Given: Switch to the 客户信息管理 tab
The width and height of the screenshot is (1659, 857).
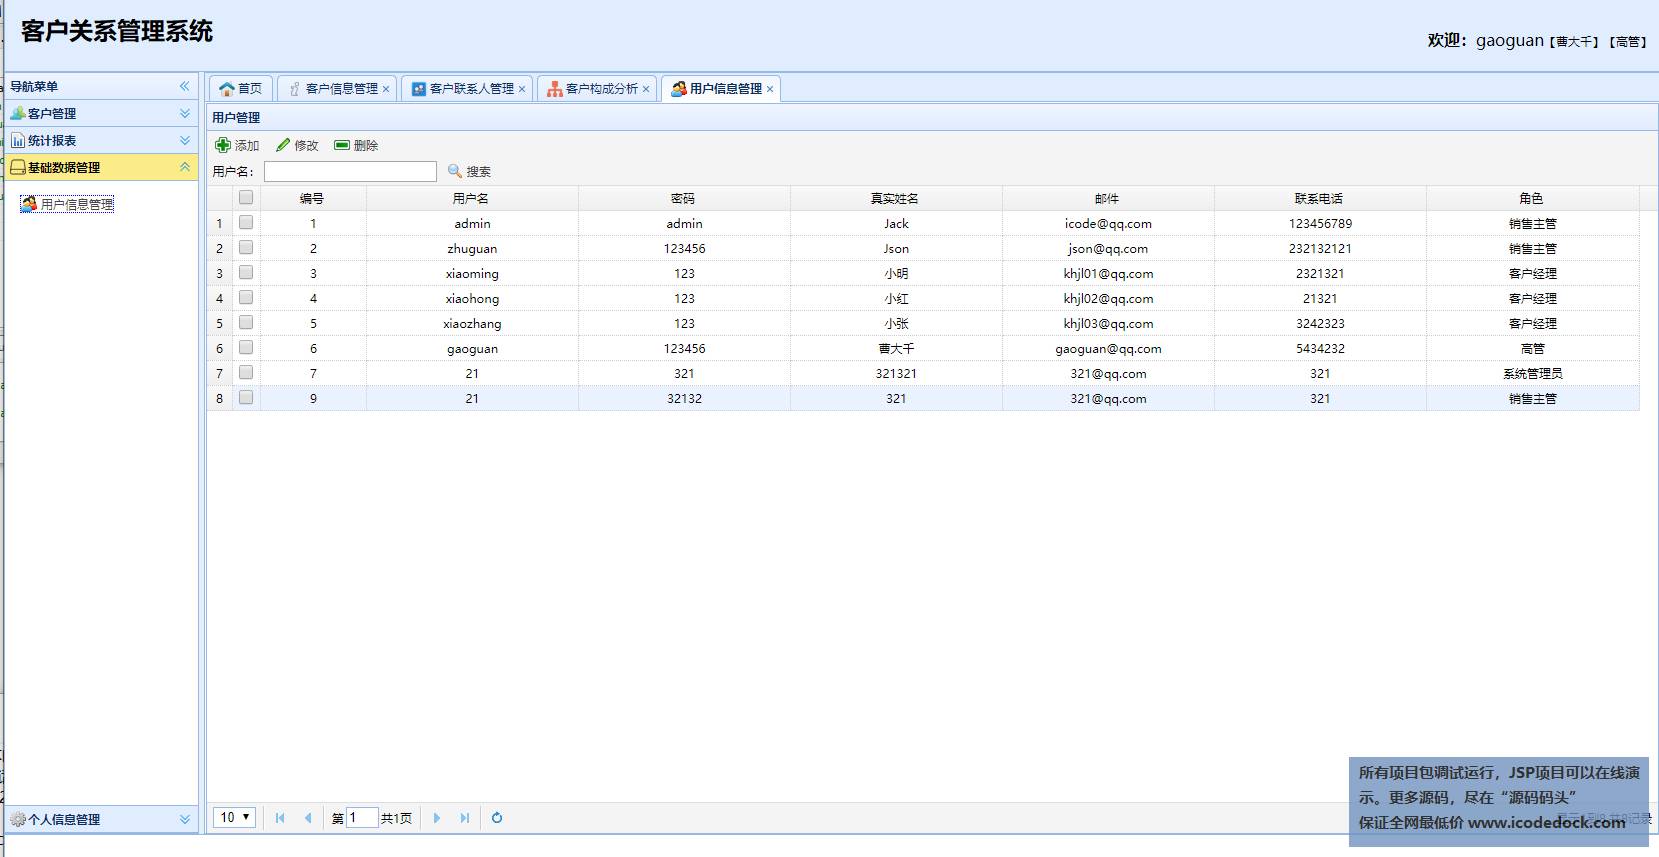Looking at the screenshot, I should tap(337, 89).
